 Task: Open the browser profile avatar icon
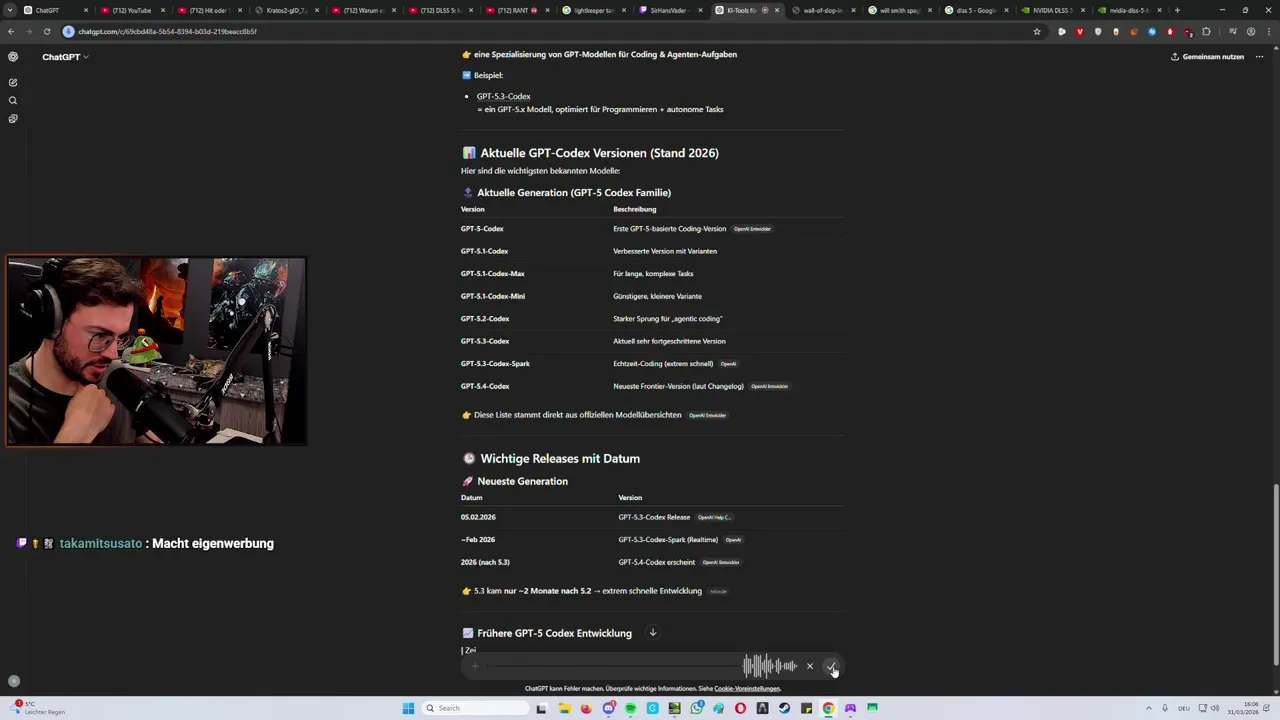coord(1251,31)
